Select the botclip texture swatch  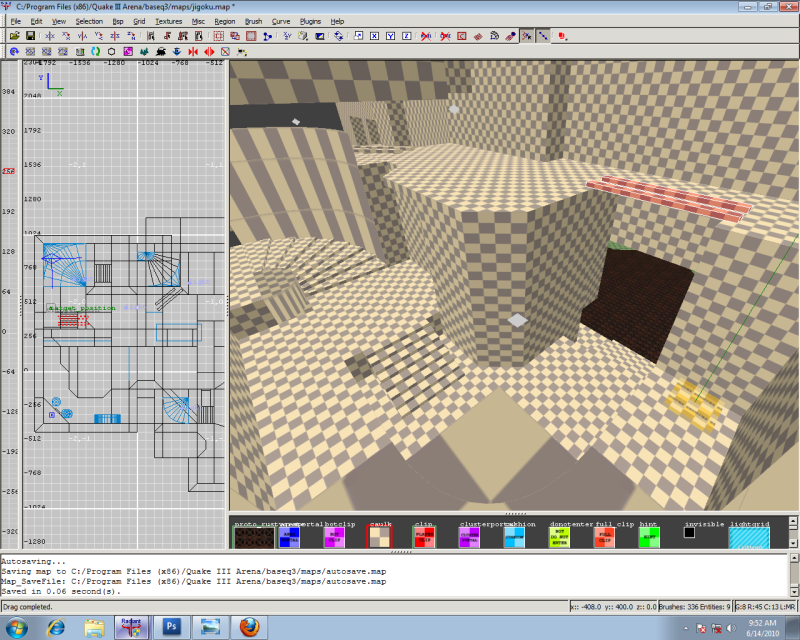pos(334,537)
